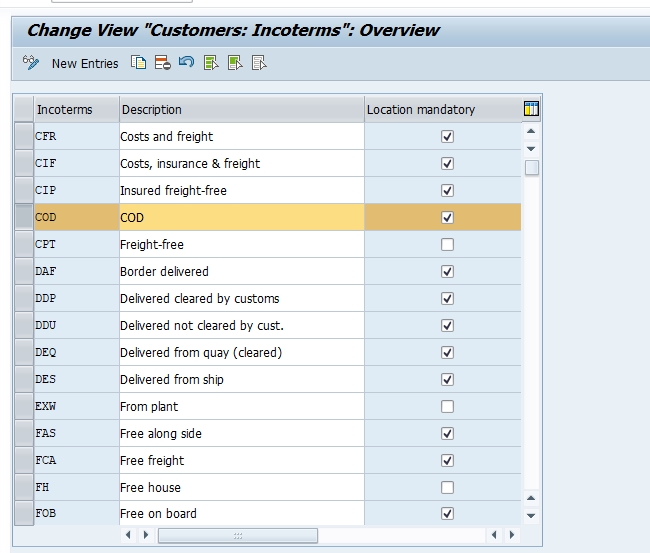Uncheck Location mandatory for FOB
The width and height of the screenshot is (650, 553).
coord(447,514)
